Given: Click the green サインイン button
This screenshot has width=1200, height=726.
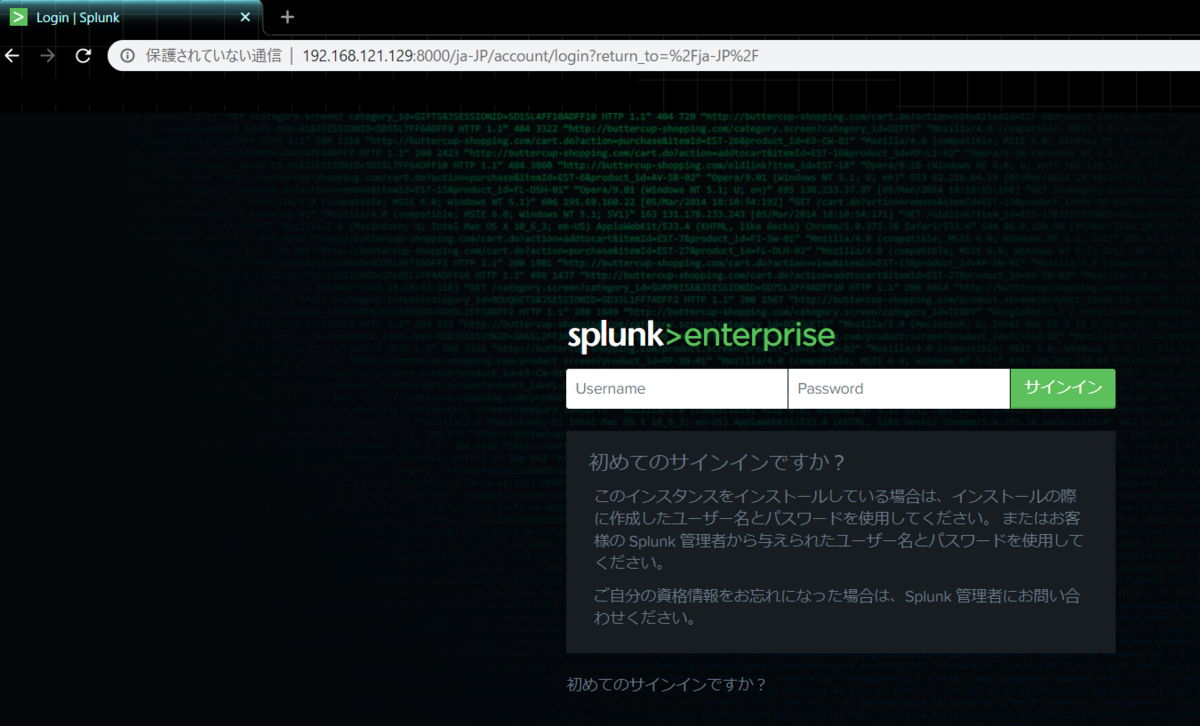Looking at the screenshot, I should tap(1063, 389).
